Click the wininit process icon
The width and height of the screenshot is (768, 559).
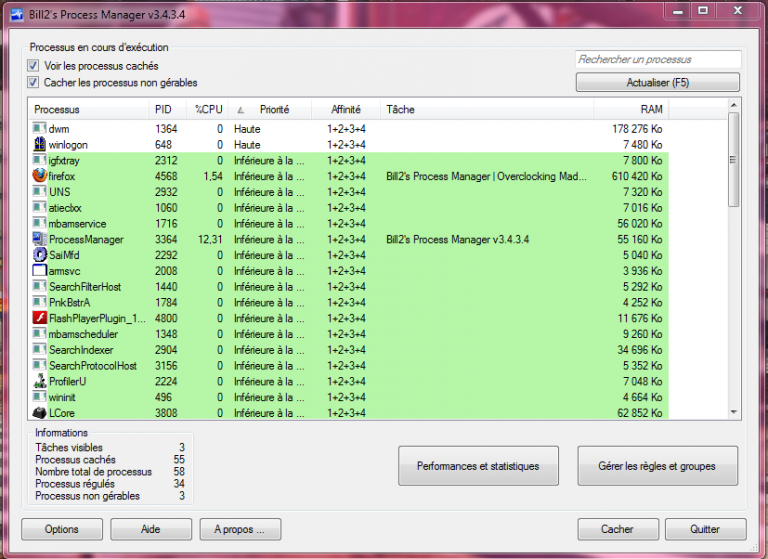pos(39,397)
